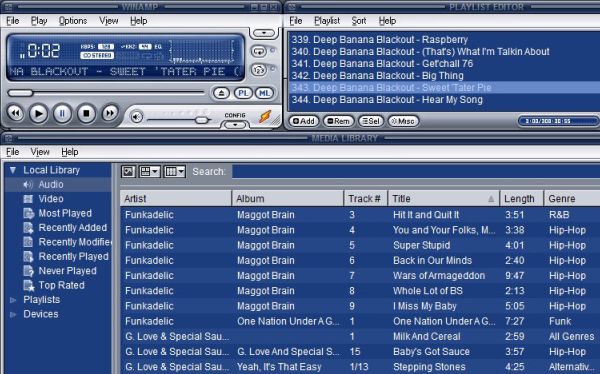This screenshot has height=374, width=600.
Task: Sort by the Length column header
Action: click(x=522, y=199)
